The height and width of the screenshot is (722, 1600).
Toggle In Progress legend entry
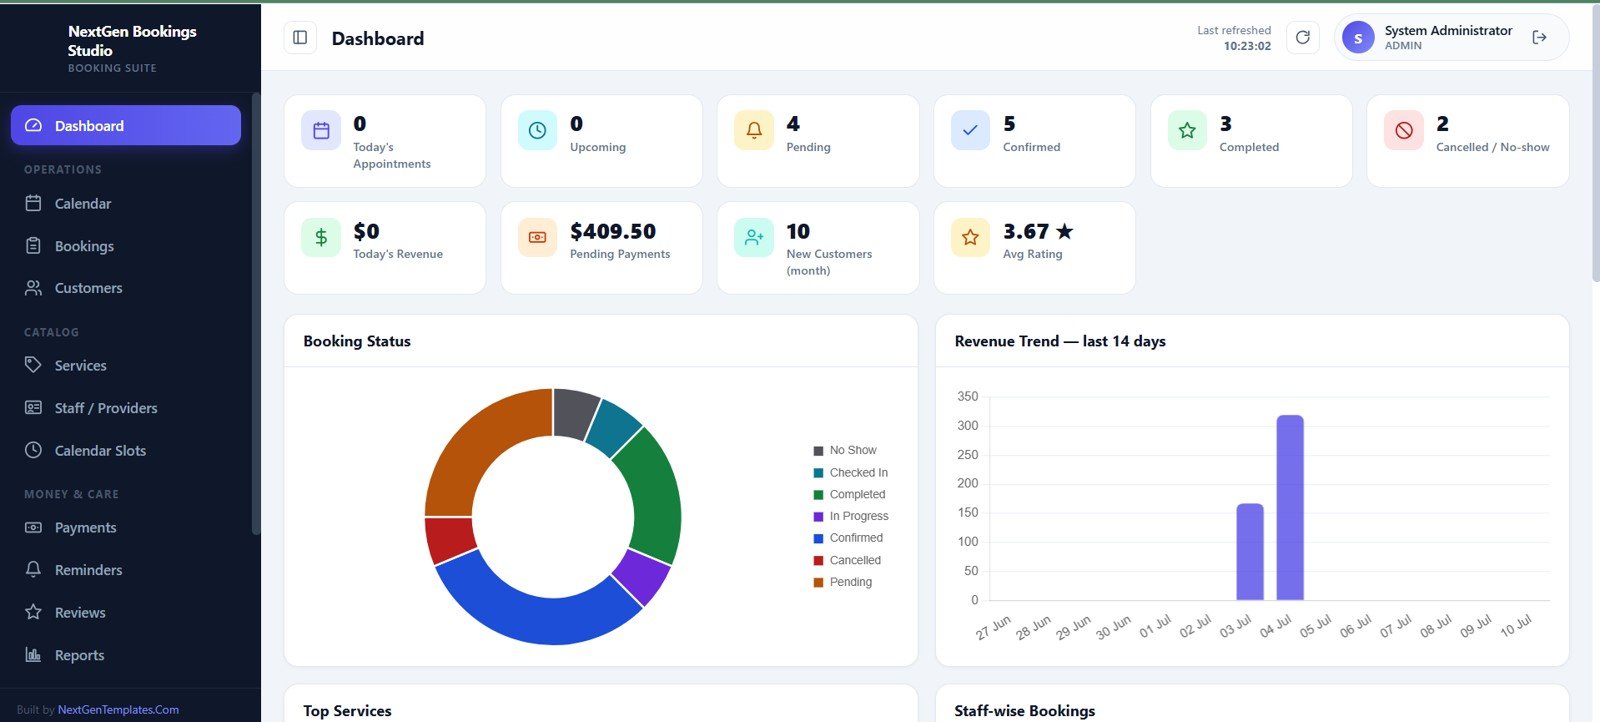851,516
